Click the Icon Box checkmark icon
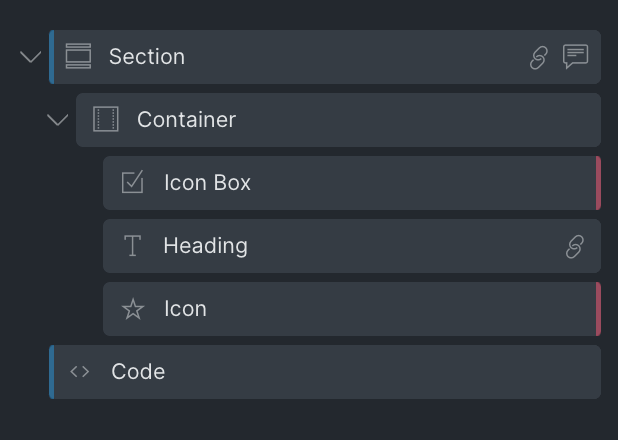The height and width of the screenshot is (440, 618). point(132,182)
